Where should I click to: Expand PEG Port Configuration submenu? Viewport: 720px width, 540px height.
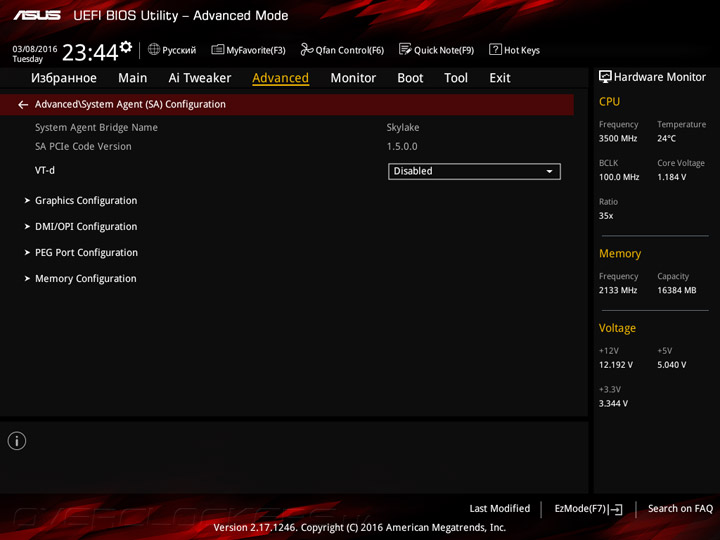point(86,253)
